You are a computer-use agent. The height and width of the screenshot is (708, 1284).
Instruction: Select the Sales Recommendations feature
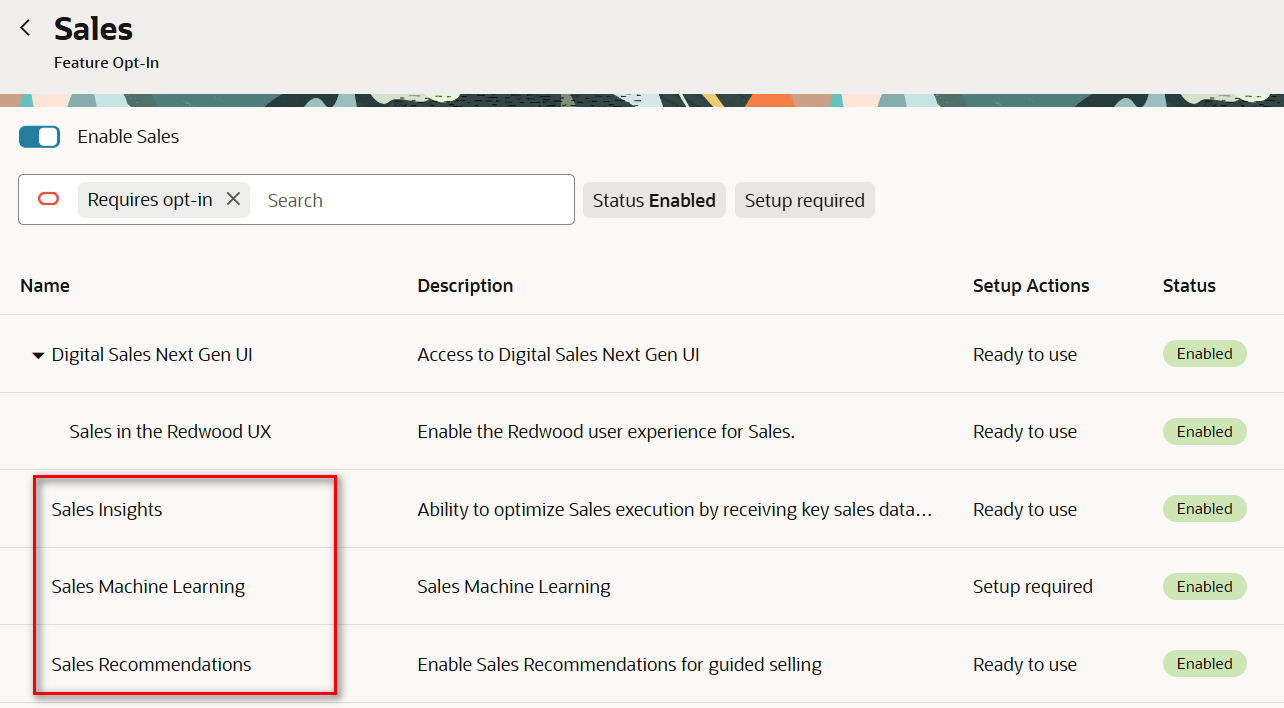(151, 665)
